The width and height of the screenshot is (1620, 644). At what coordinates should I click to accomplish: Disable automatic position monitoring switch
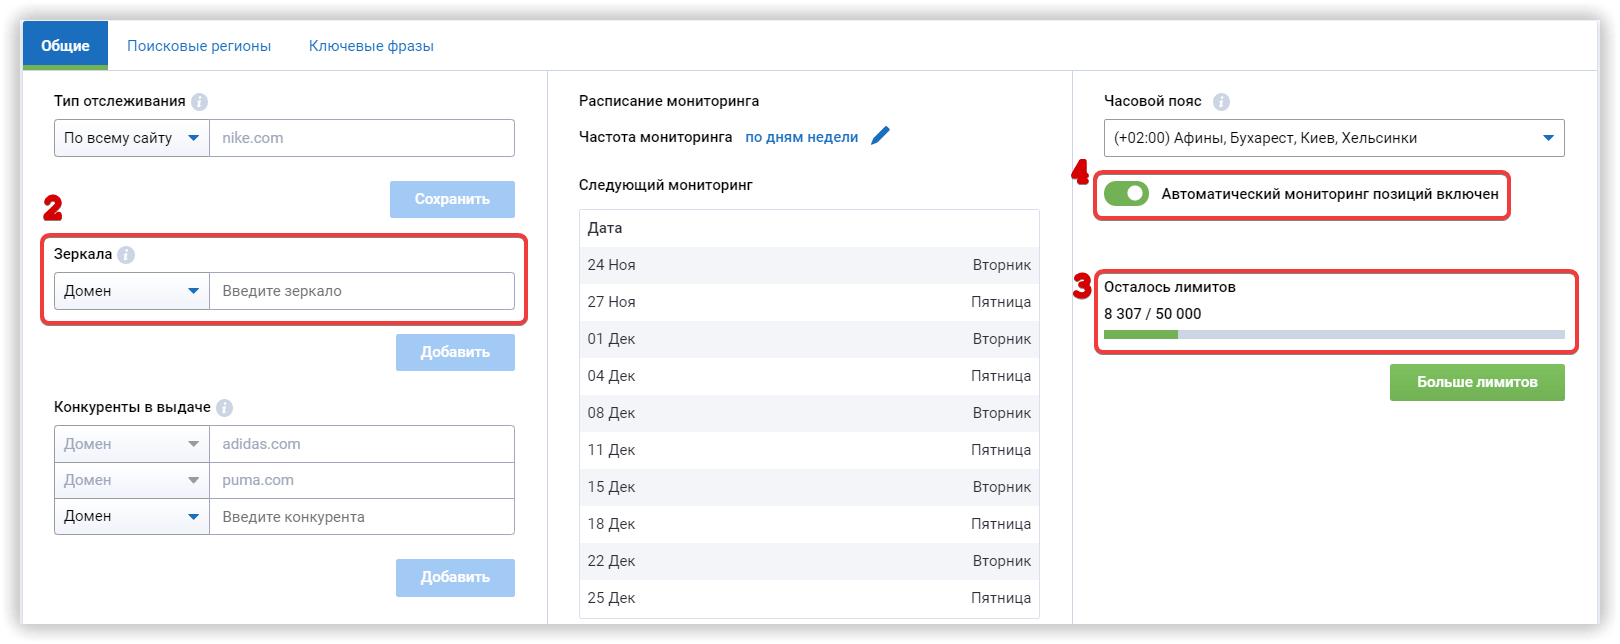[1127, 194]
